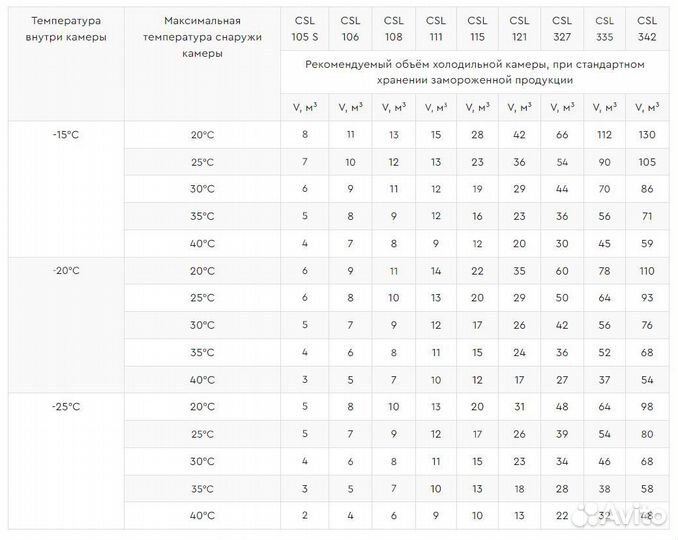Select the 'Максимальная температура снаружи камеры' header
The image size is (678, 540).
pos(202,37)
